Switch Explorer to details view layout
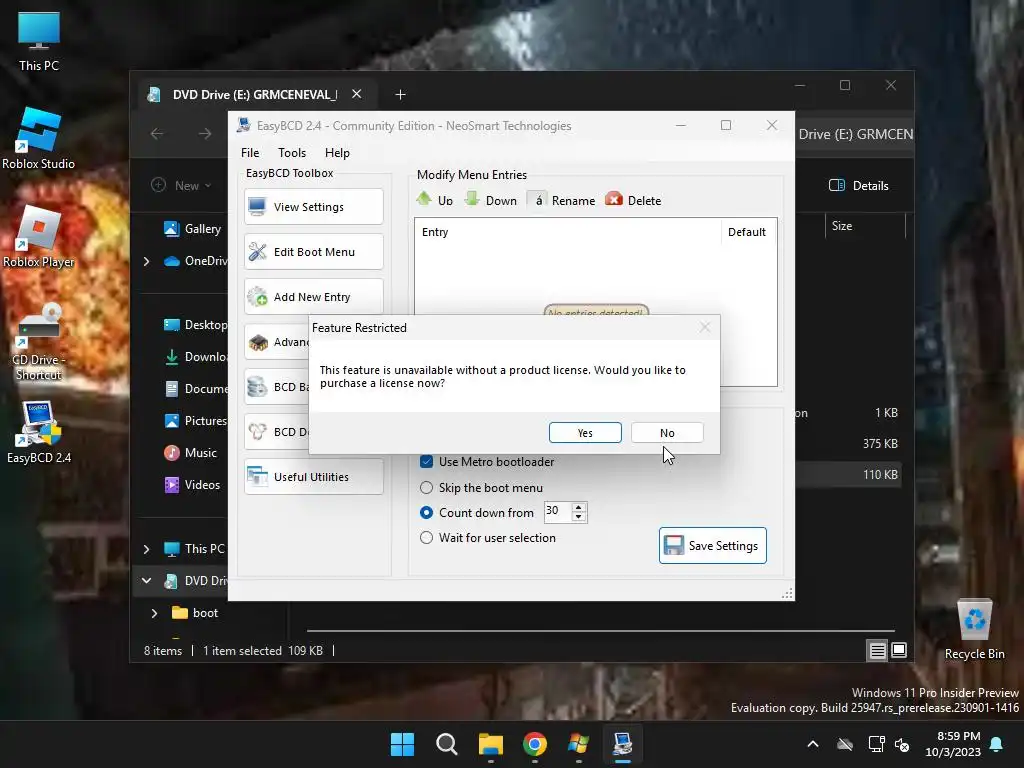Image resolution: width=1024 pixels, height=768 pixels. click(877, 650)
